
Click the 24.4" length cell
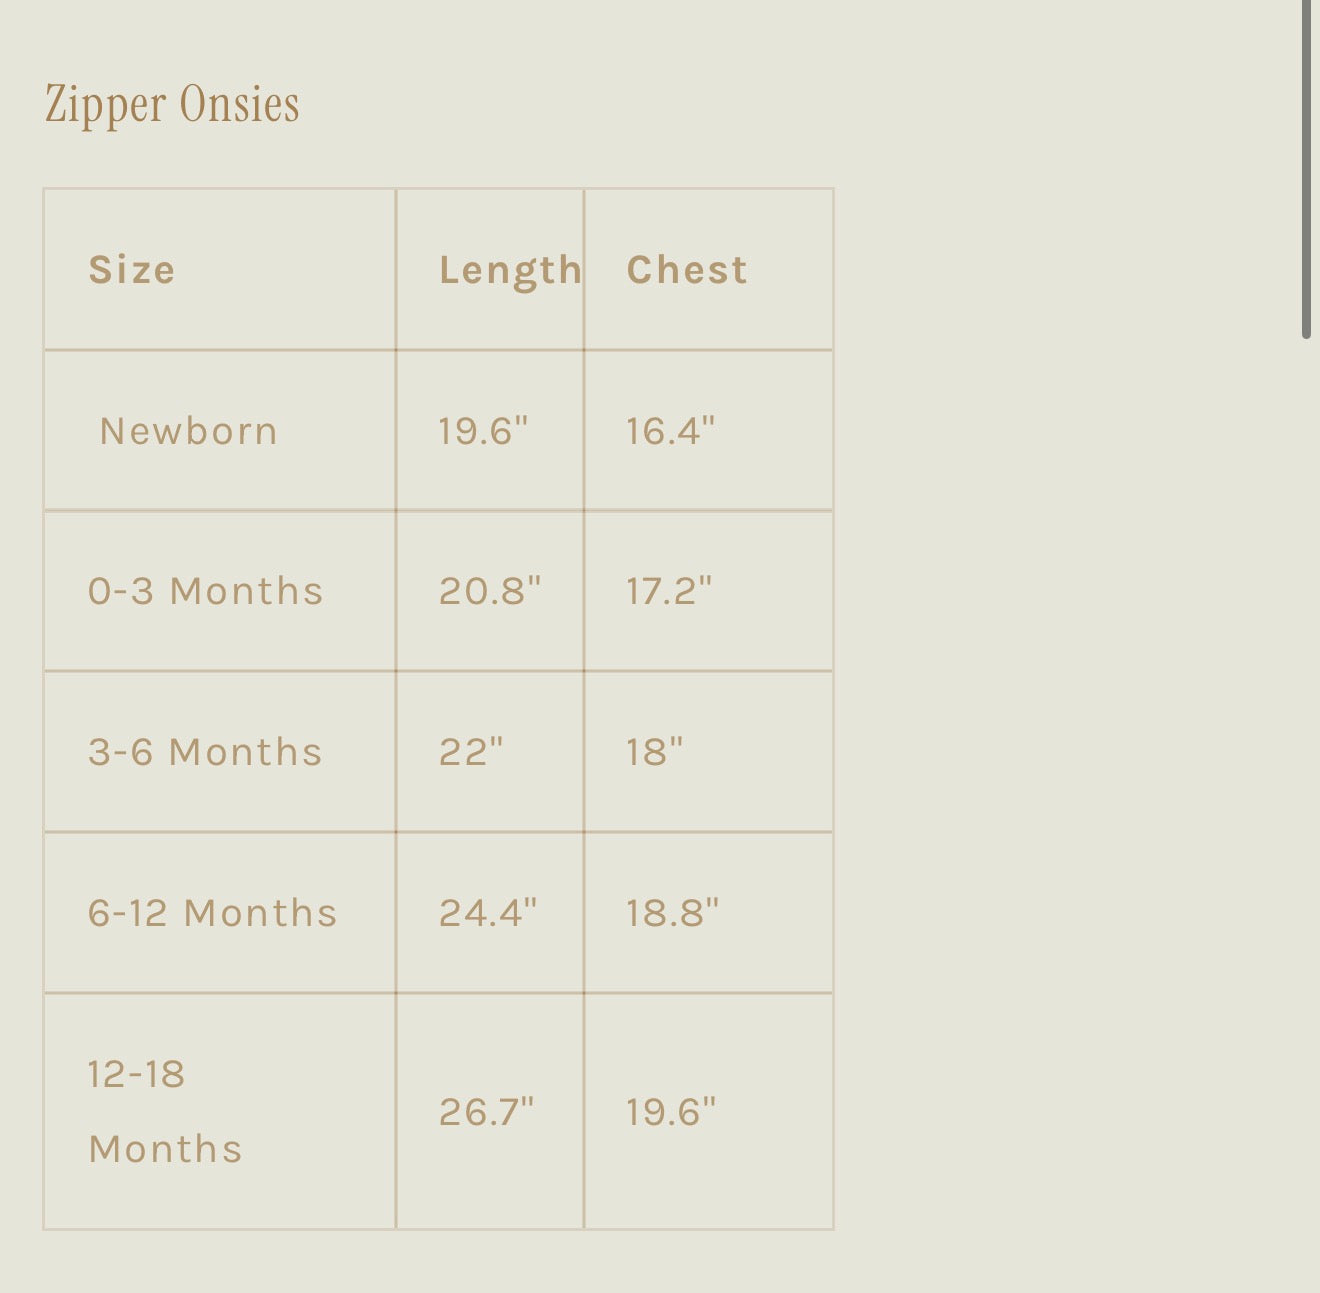pyautogui.click(x=488, y=913)
